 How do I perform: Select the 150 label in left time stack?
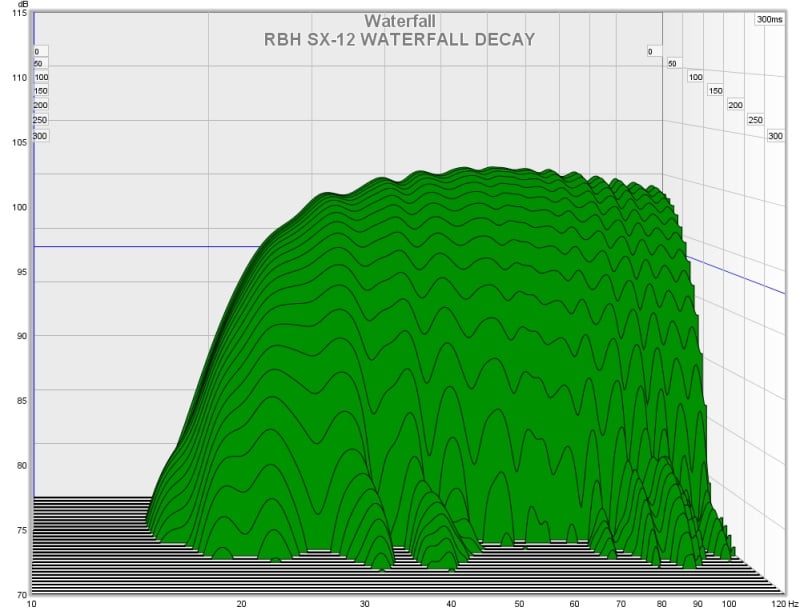pos(40,91)
